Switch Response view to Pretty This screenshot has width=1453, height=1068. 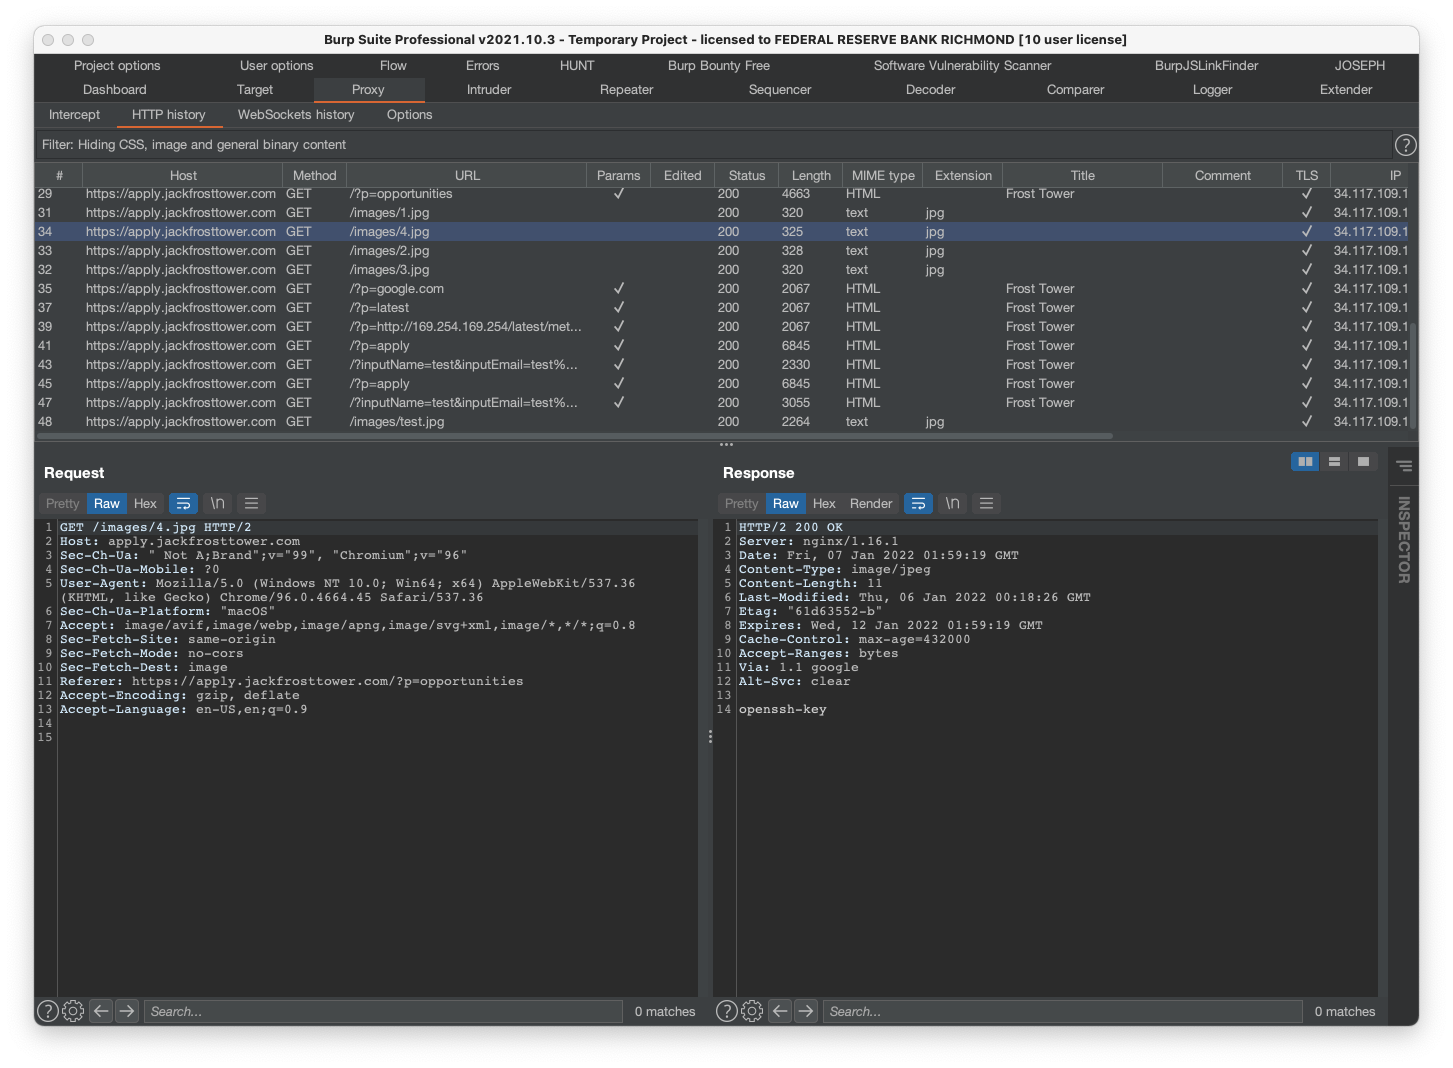pyautogui.click(x=742, y=504)
